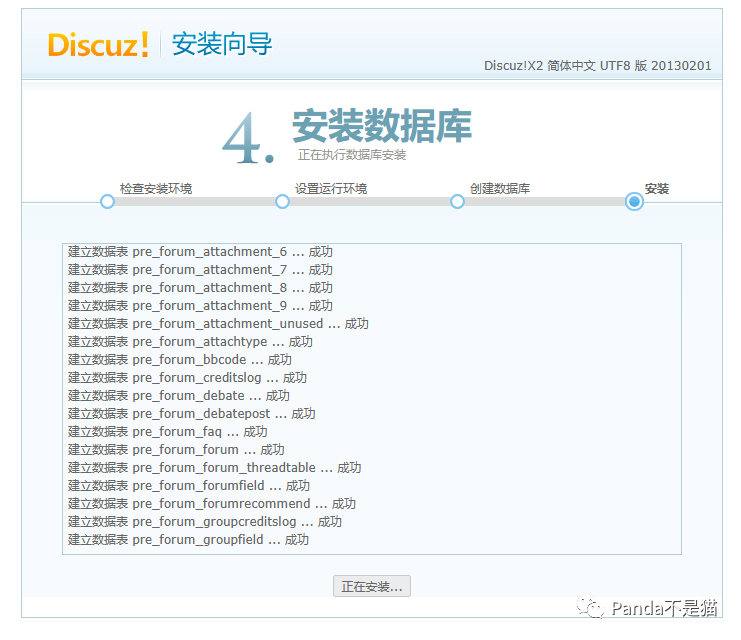
Task: Click the 设置运行环境 step label
Action: 331,189
